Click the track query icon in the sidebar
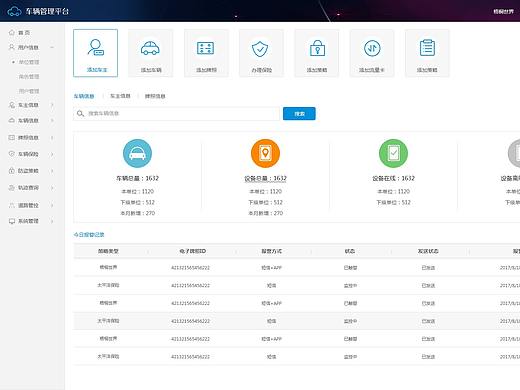The height and width of the screenshot is (390, 520). click(12, 188)
